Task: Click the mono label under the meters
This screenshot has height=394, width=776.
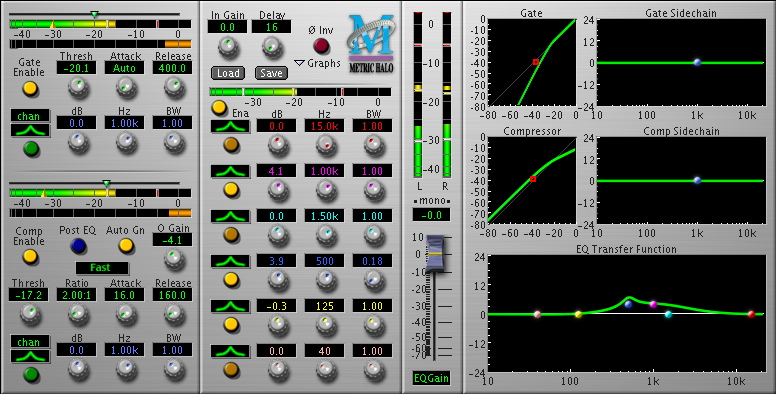Action: [432, 201]
